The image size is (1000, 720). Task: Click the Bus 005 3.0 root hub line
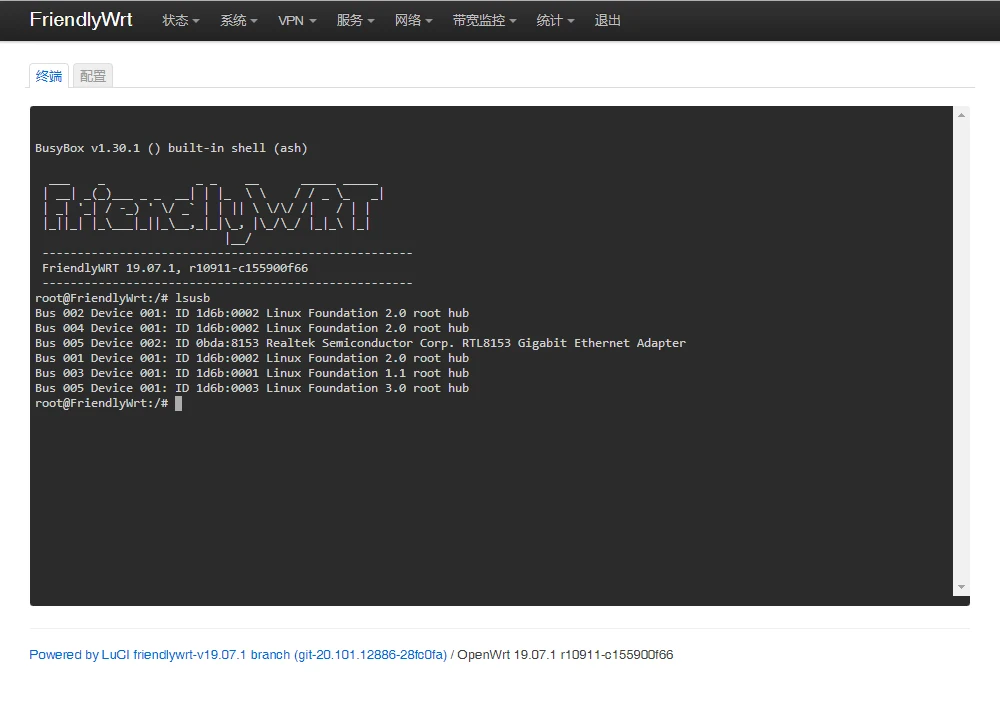pos(252,388)
